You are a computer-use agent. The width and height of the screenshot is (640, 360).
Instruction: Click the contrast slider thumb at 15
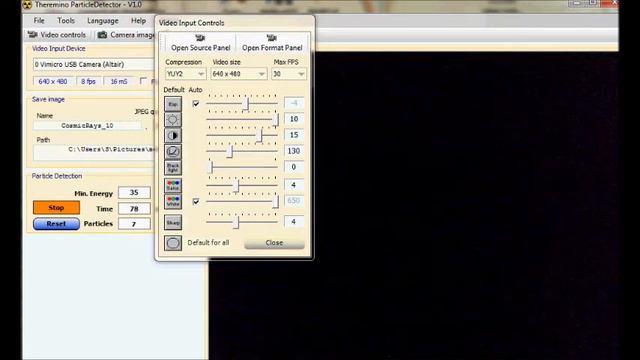(259, 136)
